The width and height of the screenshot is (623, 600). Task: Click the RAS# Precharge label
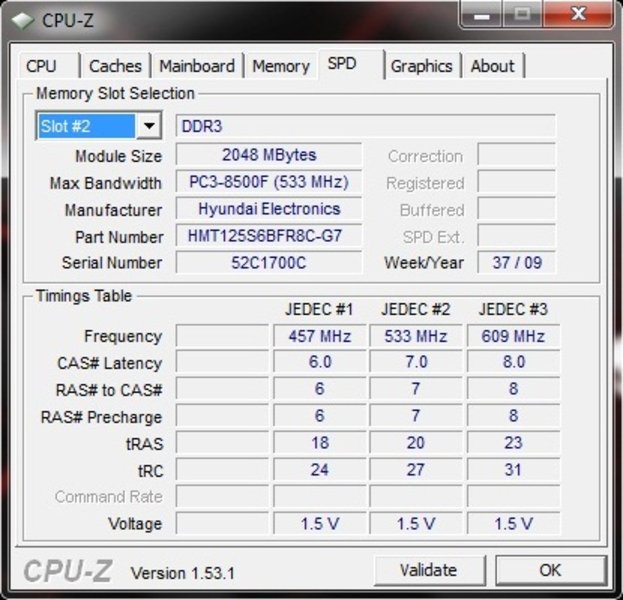click(x=101, y=417)
